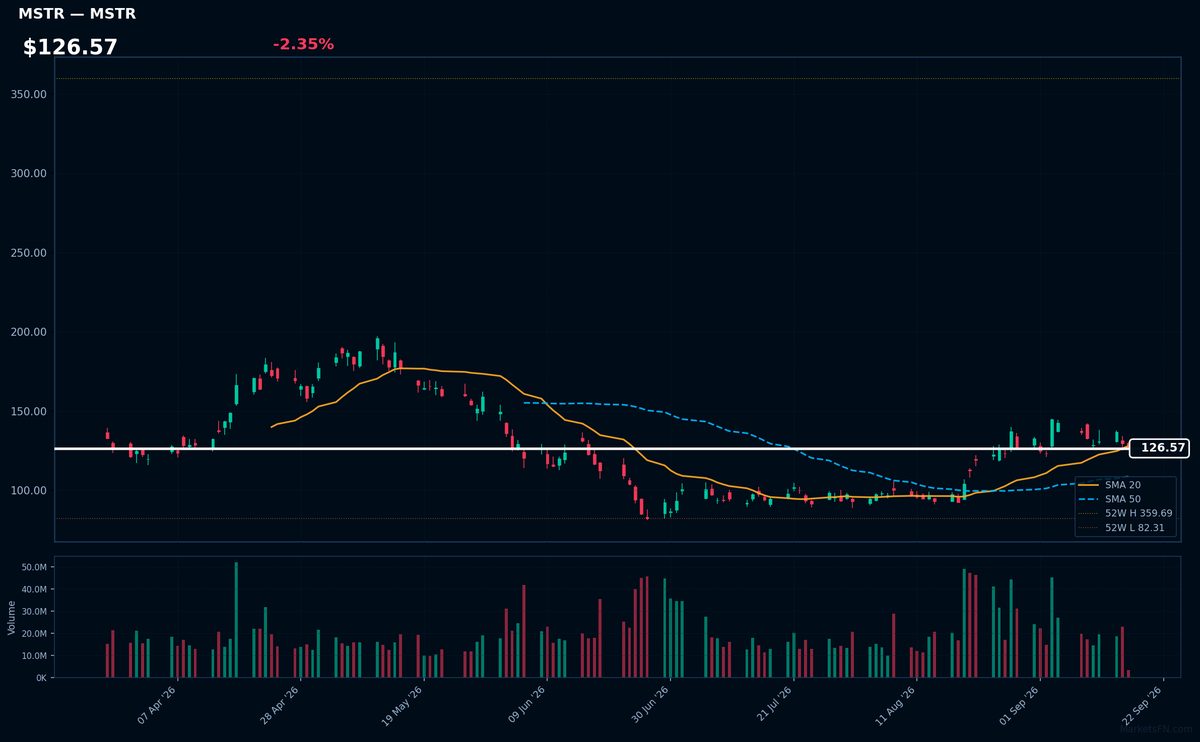
Task: Click the 28 Apr '26 date label
Action: (x=281, y=703)
